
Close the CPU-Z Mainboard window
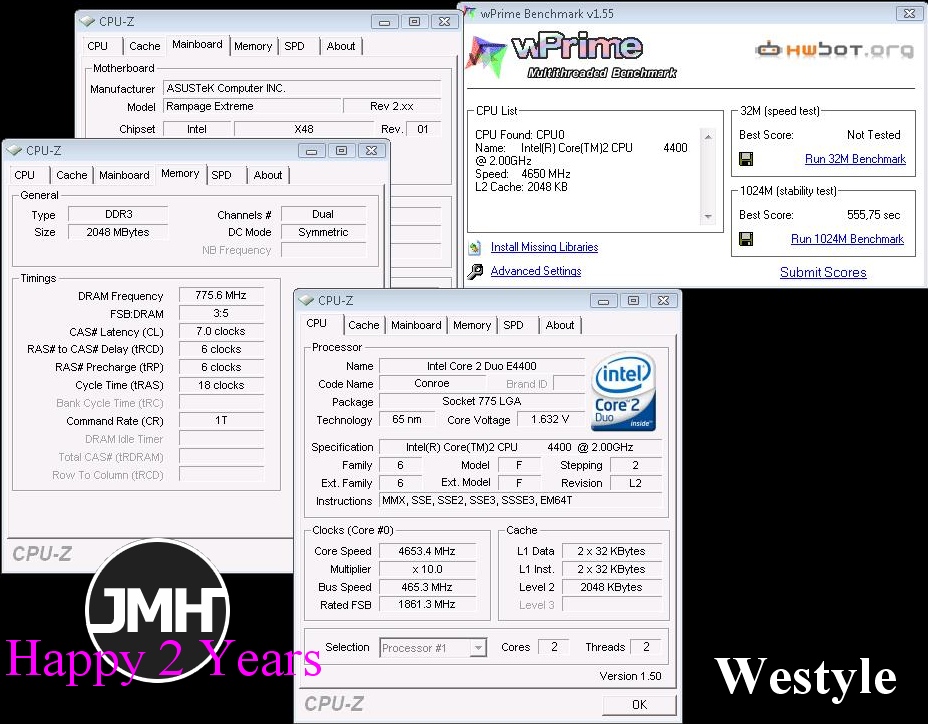point(444,22)
